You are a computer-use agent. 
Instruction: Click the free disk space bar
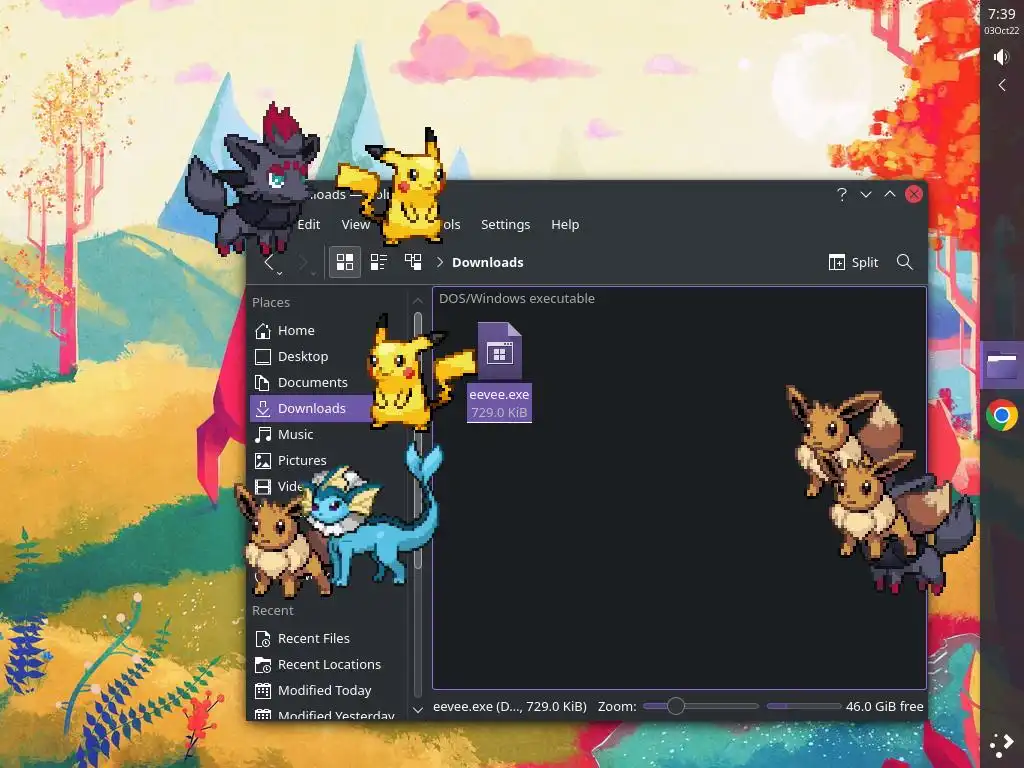pos(803,706)
